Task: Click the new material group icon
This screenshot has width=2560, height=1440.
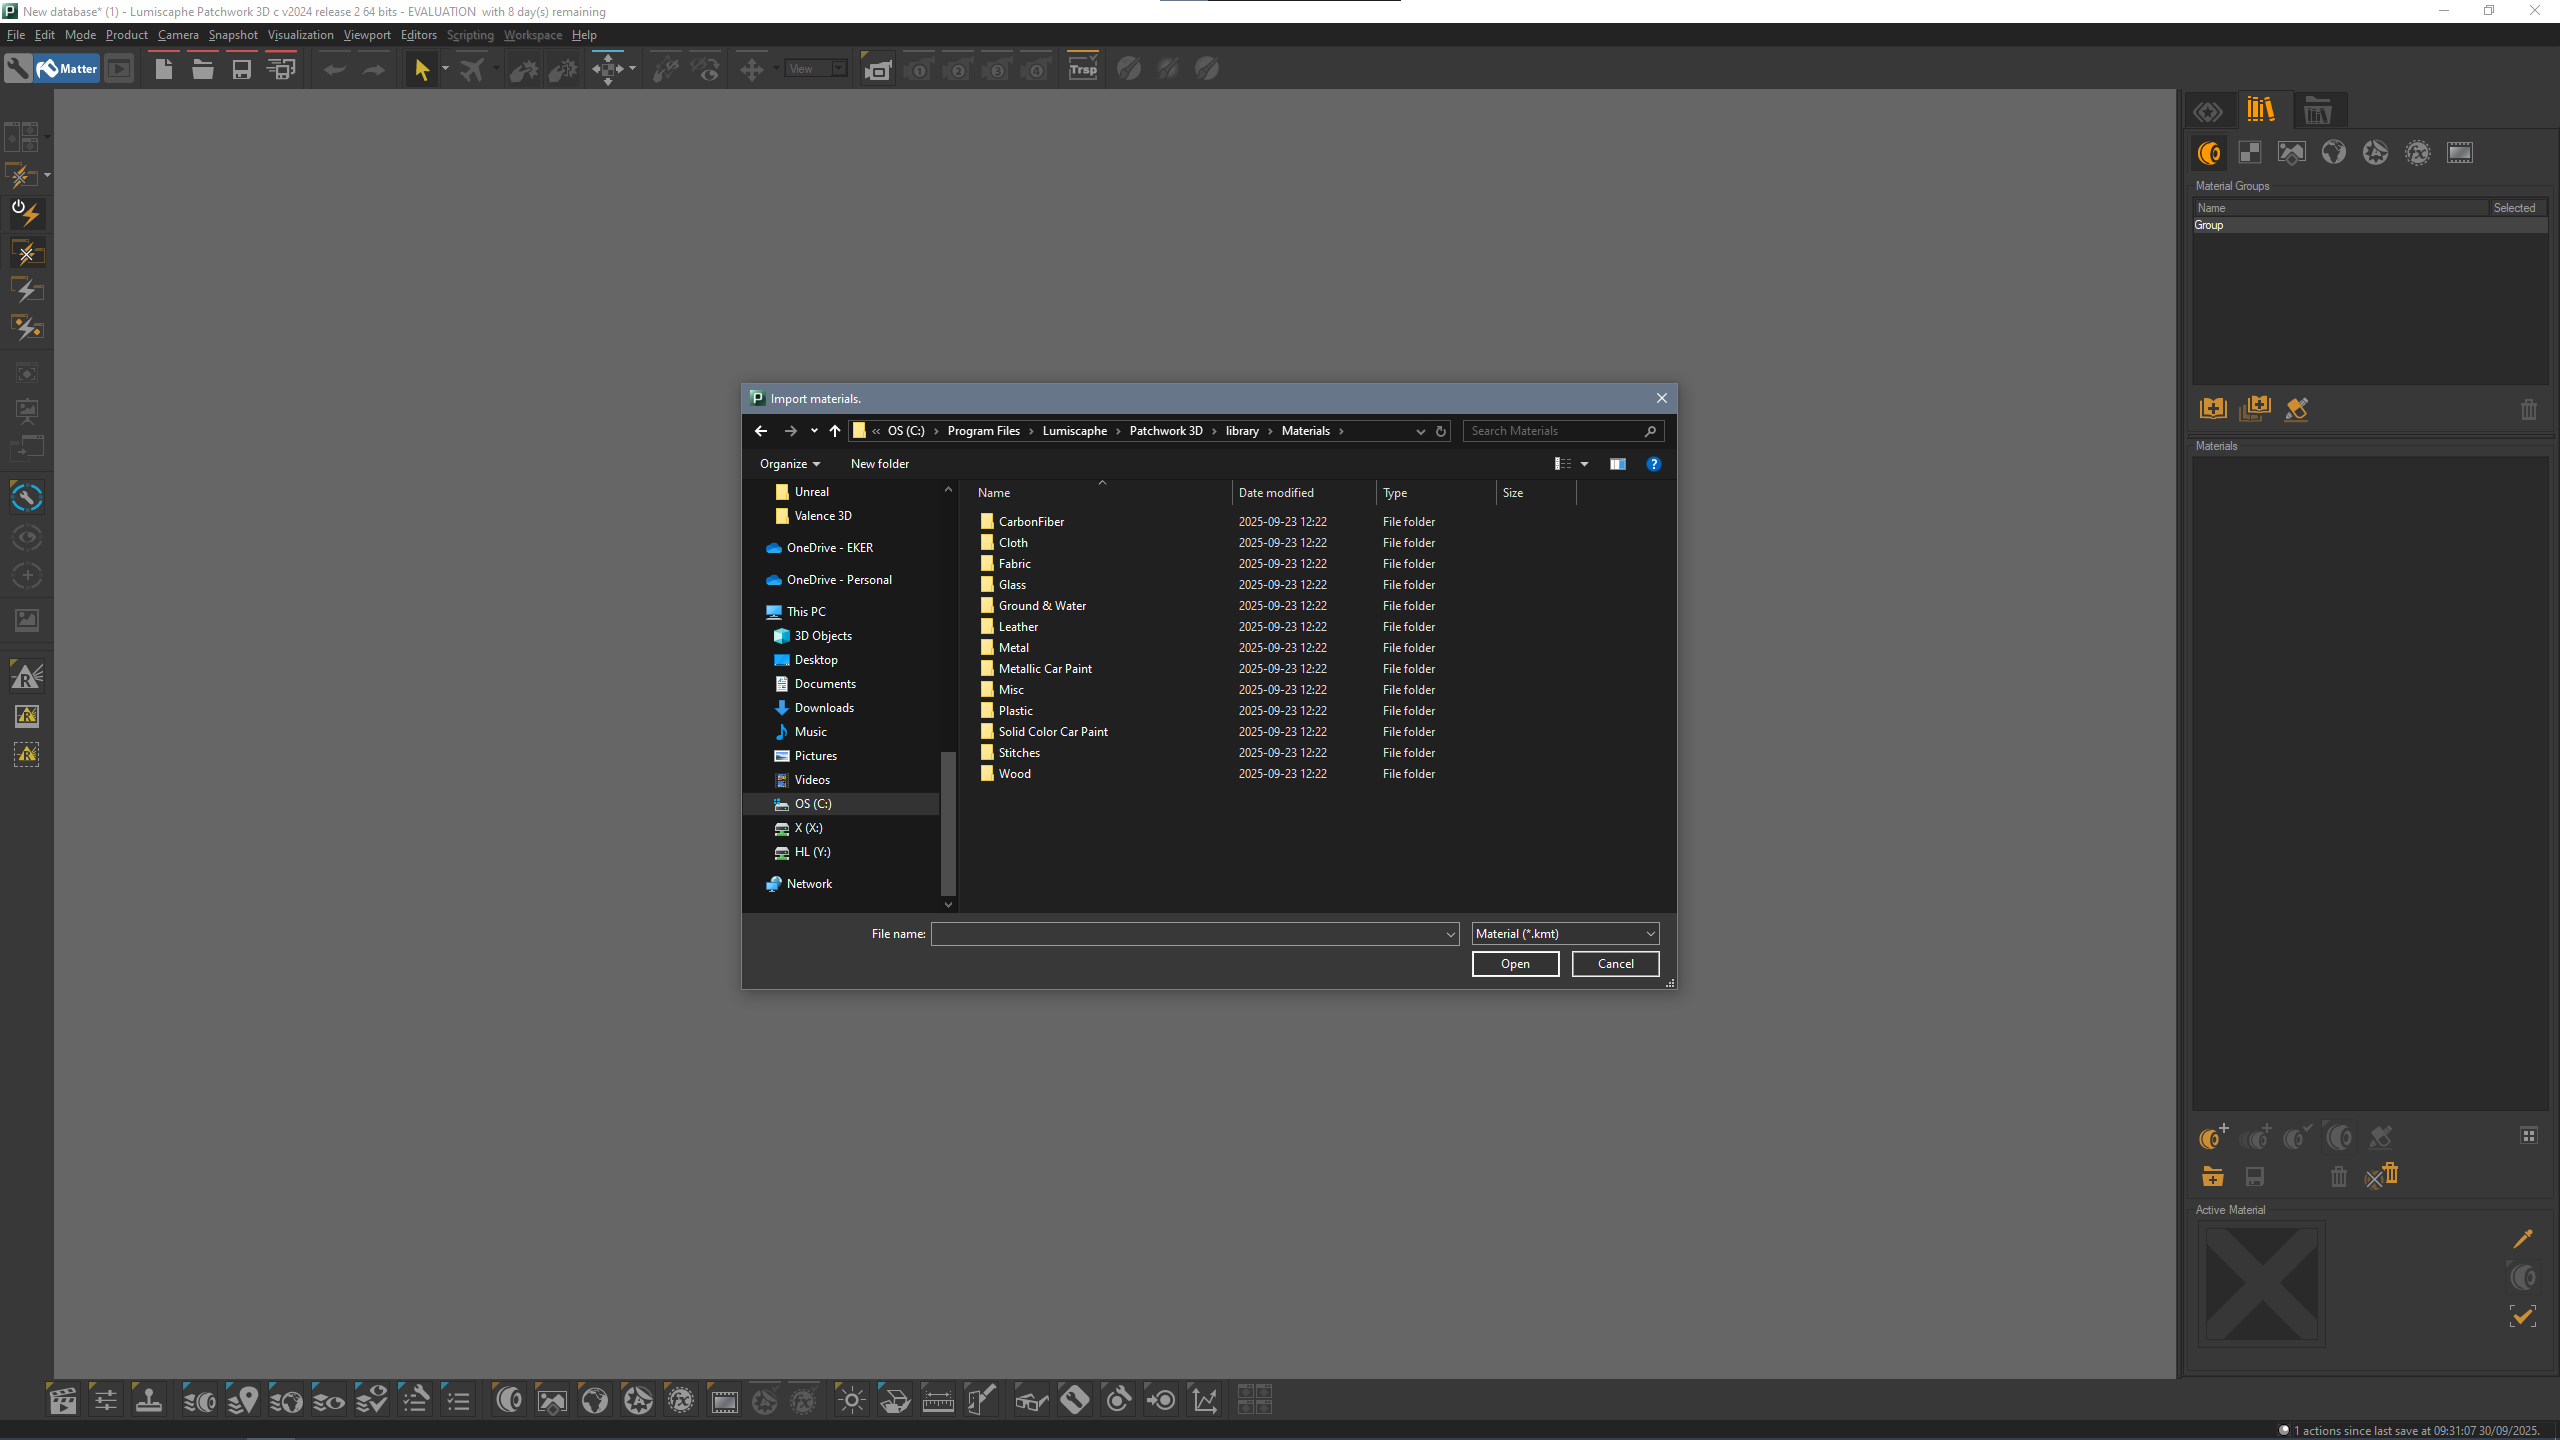Action: point(2212,408)
